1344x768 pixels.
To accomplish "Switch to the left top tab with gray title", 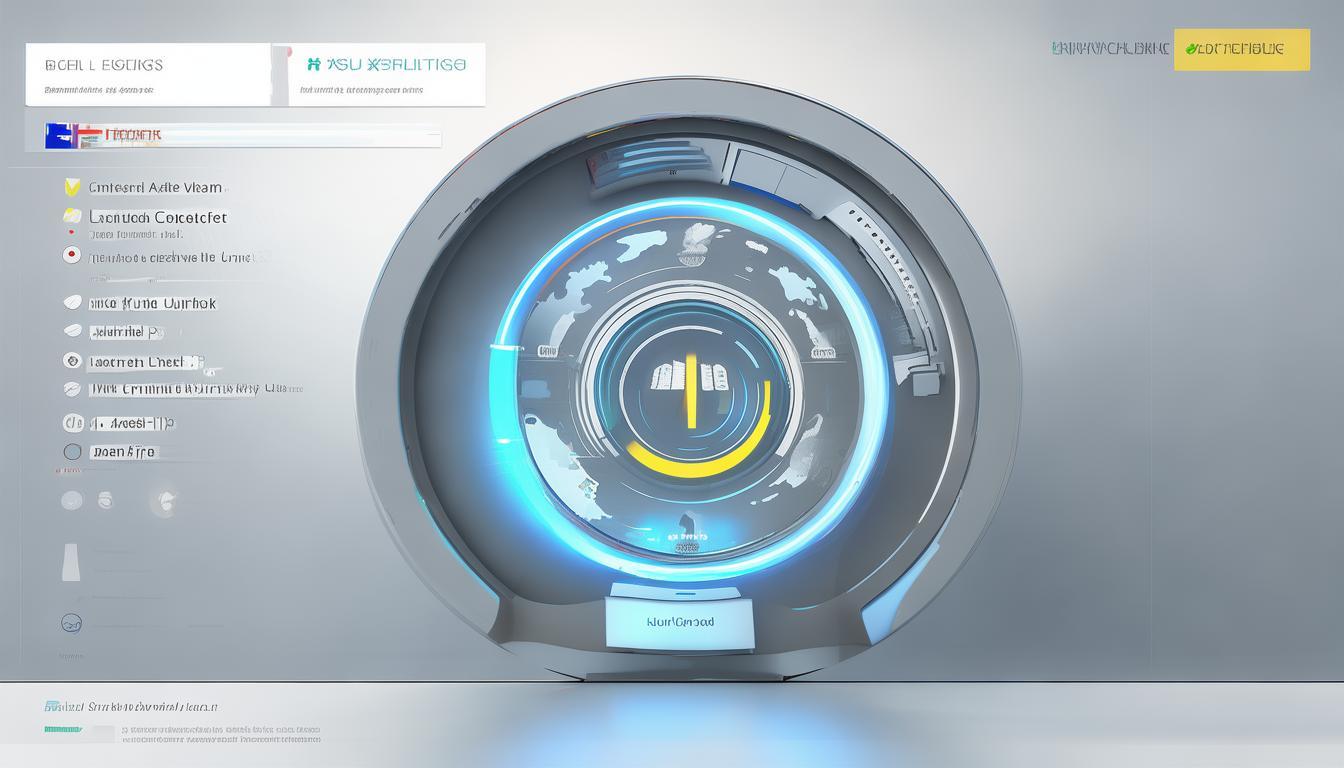I will click(148, 74).
